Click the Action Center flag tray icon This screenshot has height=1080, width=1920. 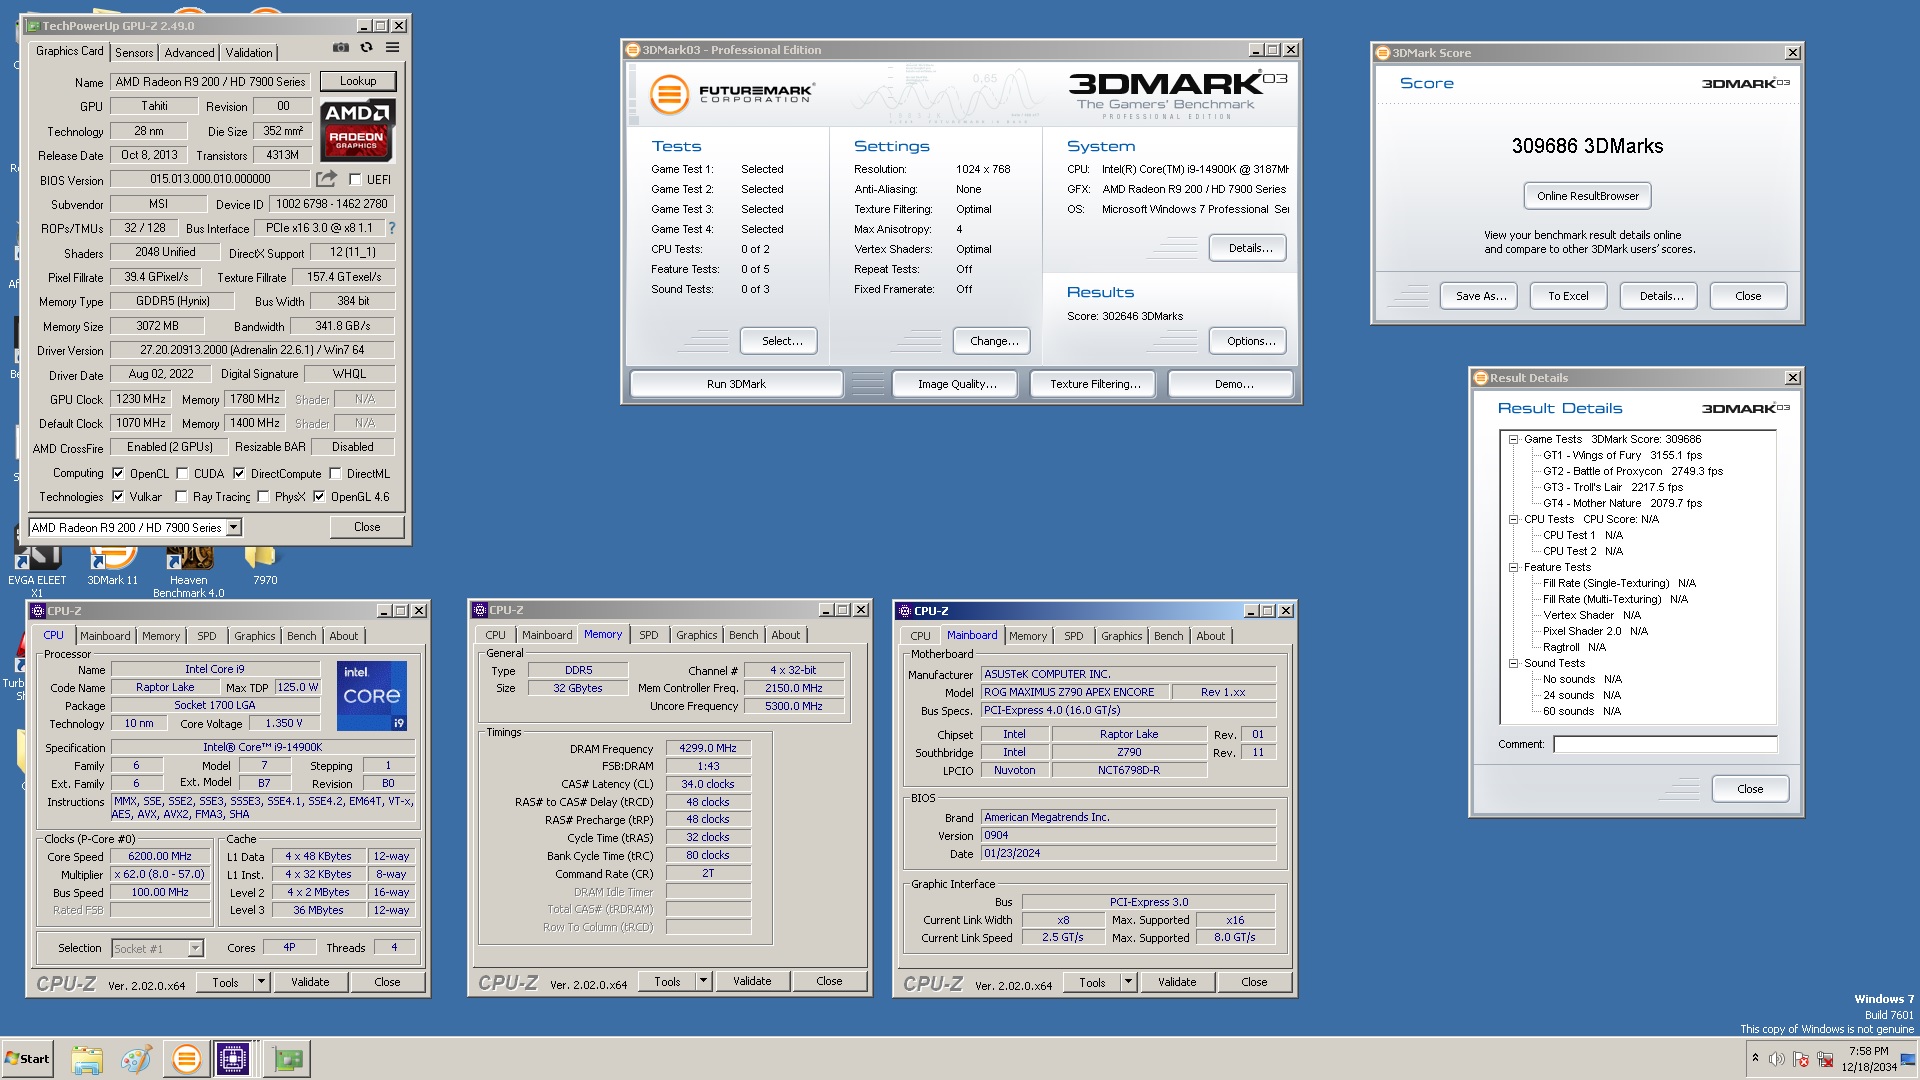(1801, 1059)
